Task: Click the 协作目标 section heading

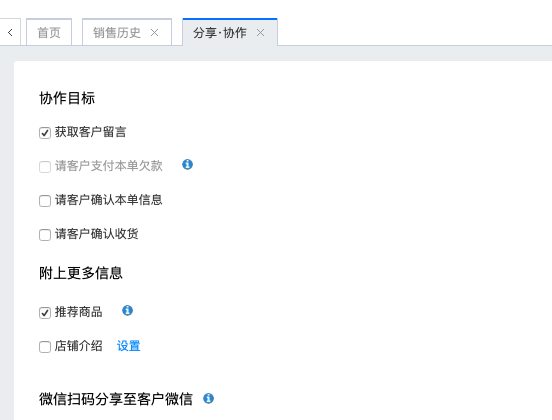Action: [x=67, y=98]
